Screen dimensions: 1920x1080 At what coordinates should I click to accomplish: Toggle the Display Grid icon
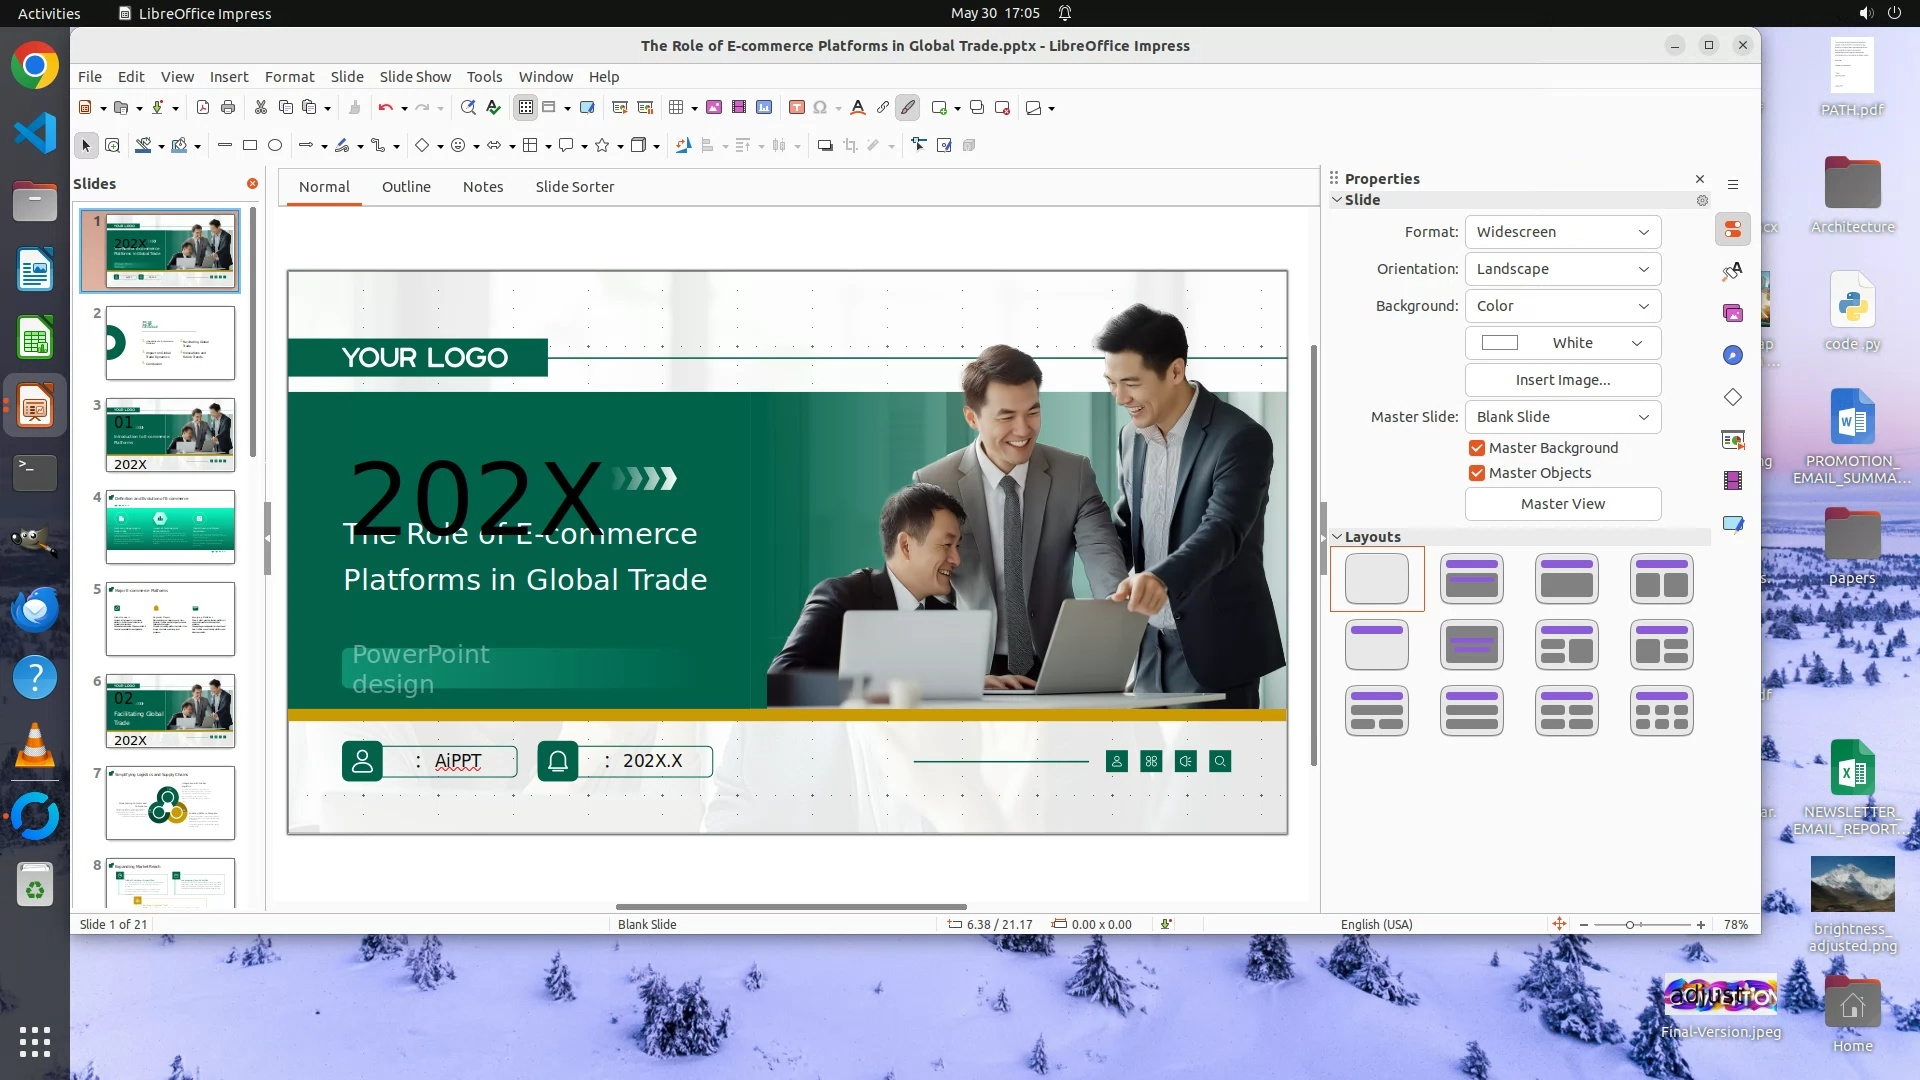point(526,108)
